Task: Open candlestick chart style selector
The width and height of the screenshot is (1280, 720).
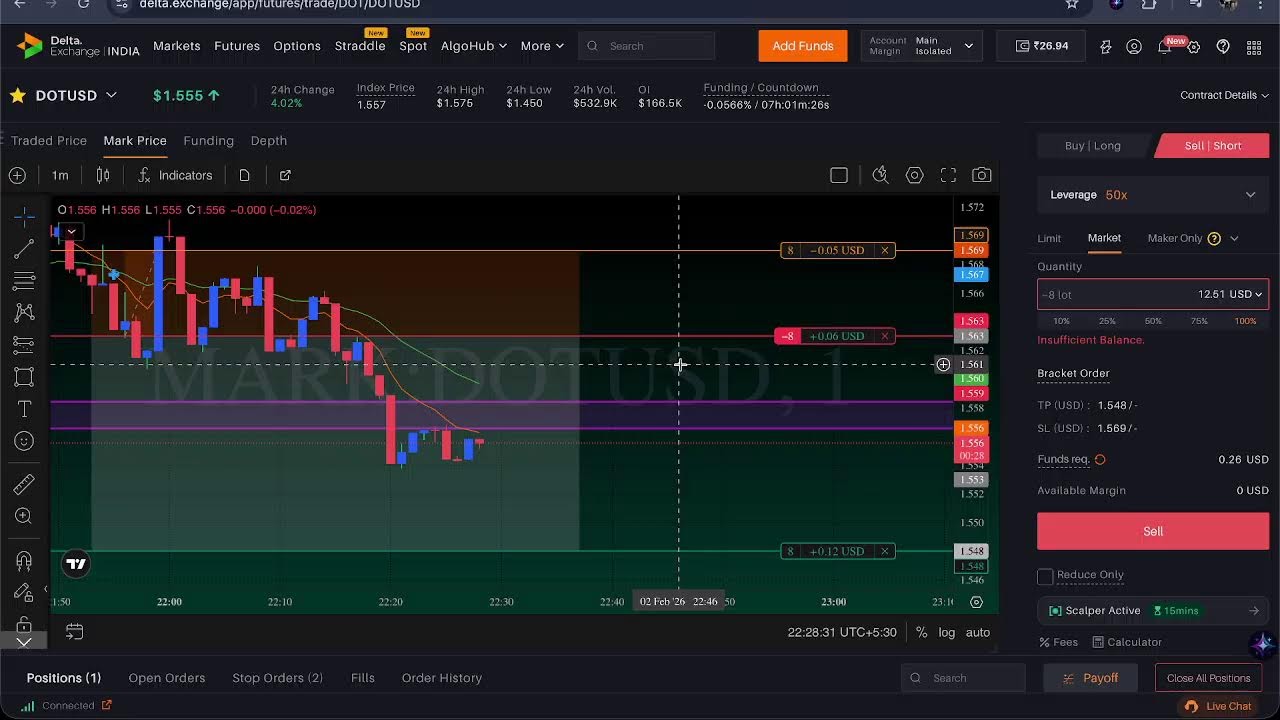Action: [x=103, y=175]
